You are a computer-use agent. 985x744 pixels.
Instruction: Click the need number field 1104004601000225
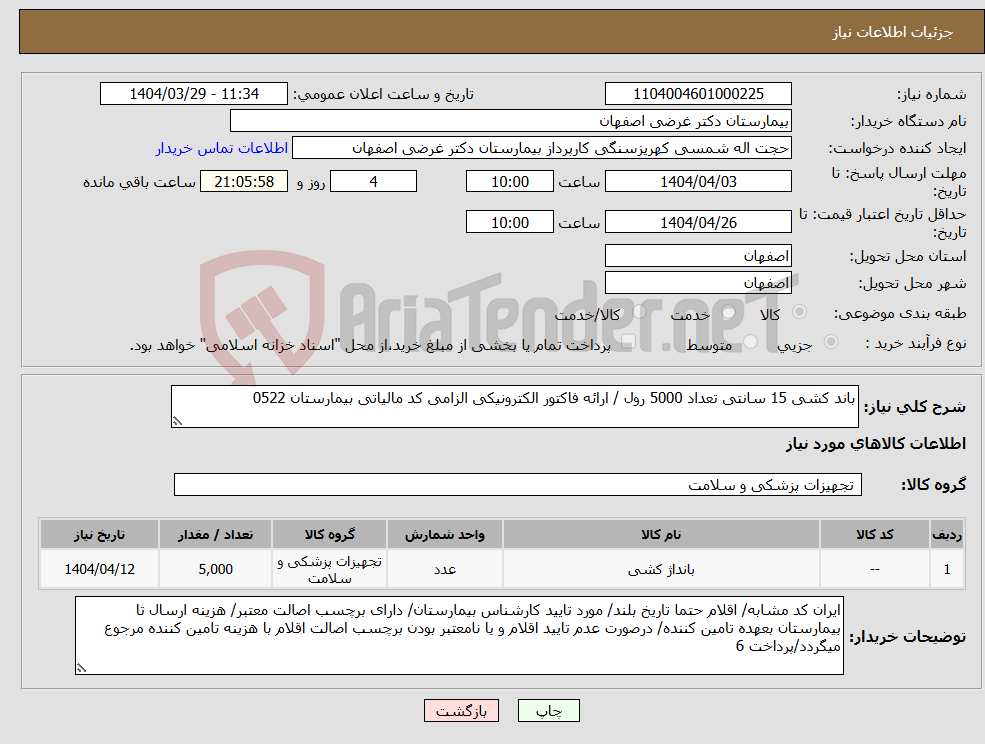(x=698, y=94)
